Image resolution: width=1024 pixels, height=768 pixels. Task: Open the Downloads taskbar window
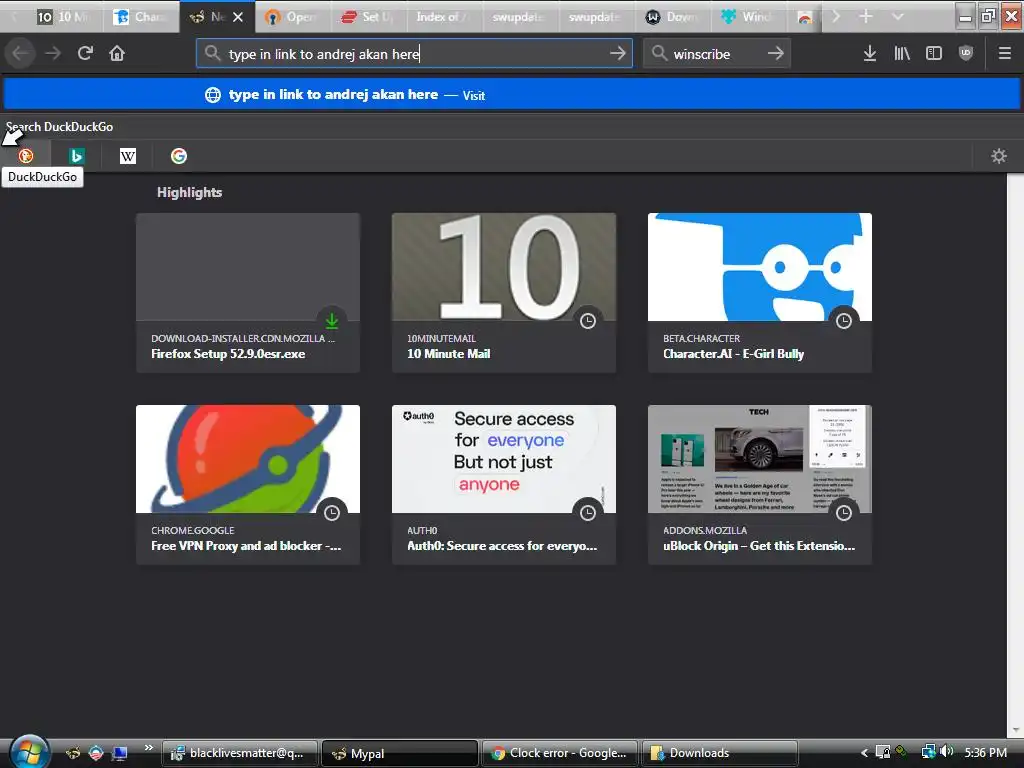(720, 753)
